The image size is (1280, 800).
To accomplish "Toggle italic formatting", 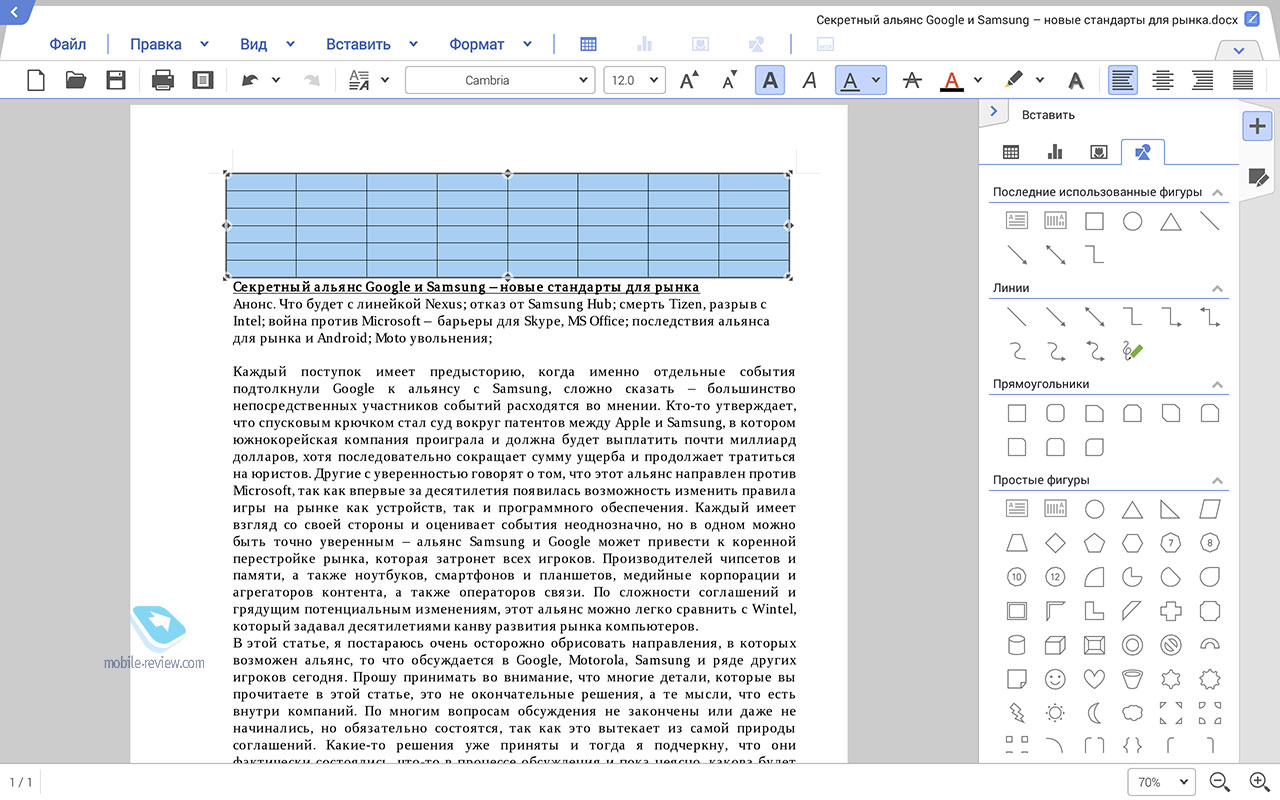I will click(x=810, y=80).
